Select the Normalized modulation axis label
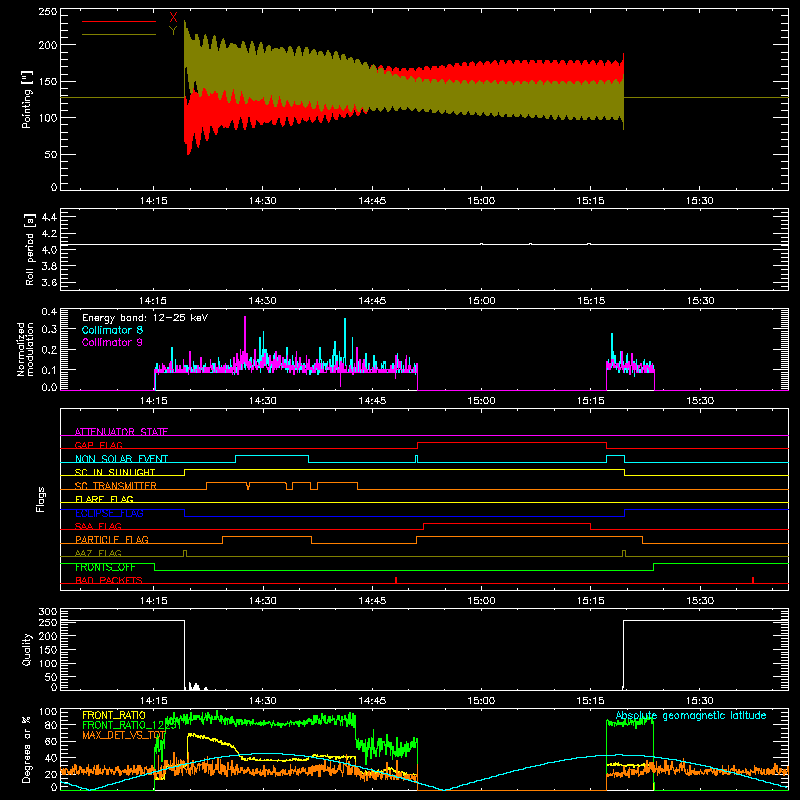The height and width of the screenshot is (800, 800). pos(26,349)
